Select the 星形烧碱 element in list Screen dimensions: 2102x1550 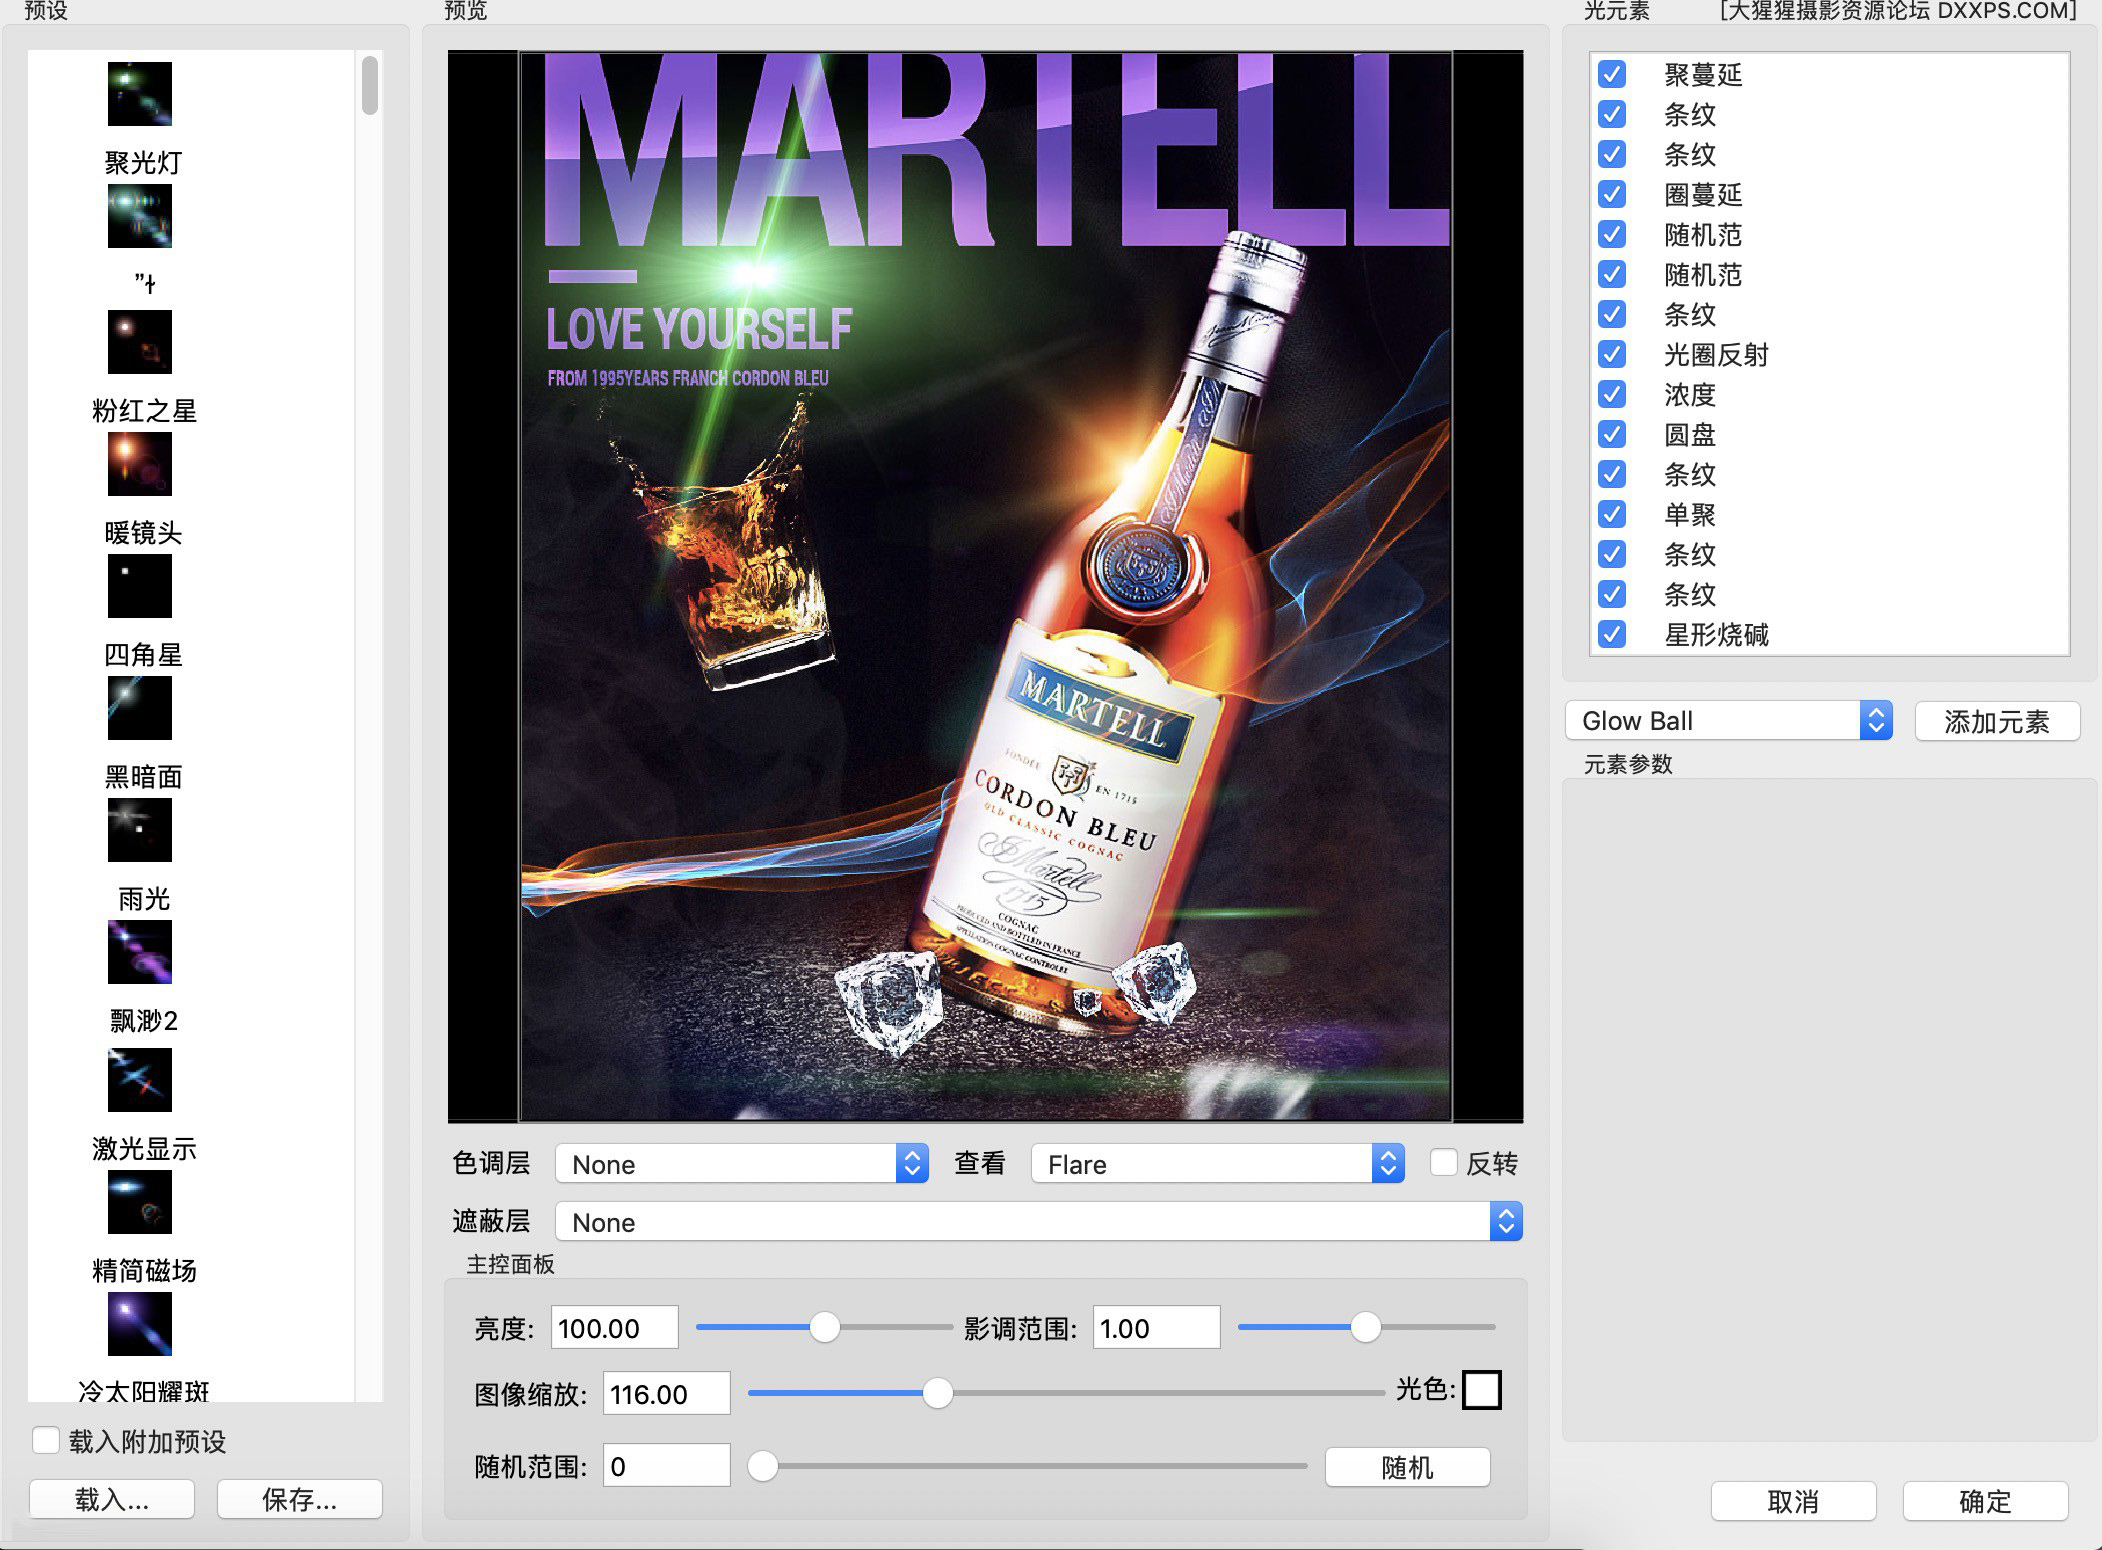[x=1716, y=634]
